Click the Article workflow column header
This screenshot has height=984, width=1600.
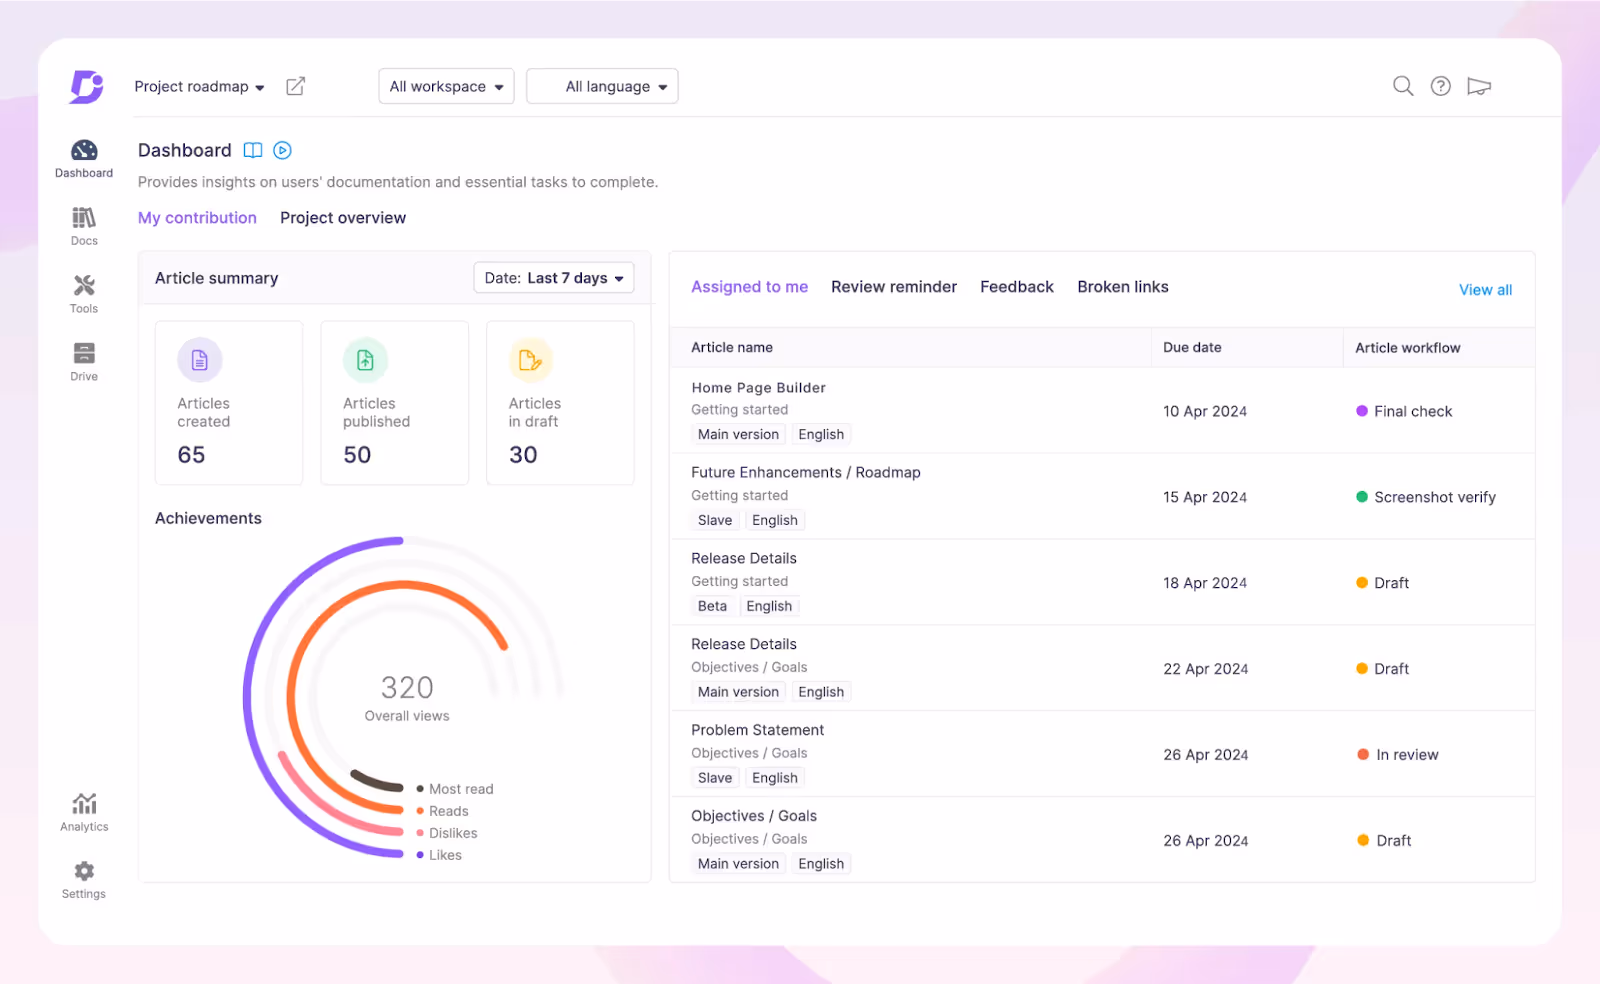point(1407,348)
